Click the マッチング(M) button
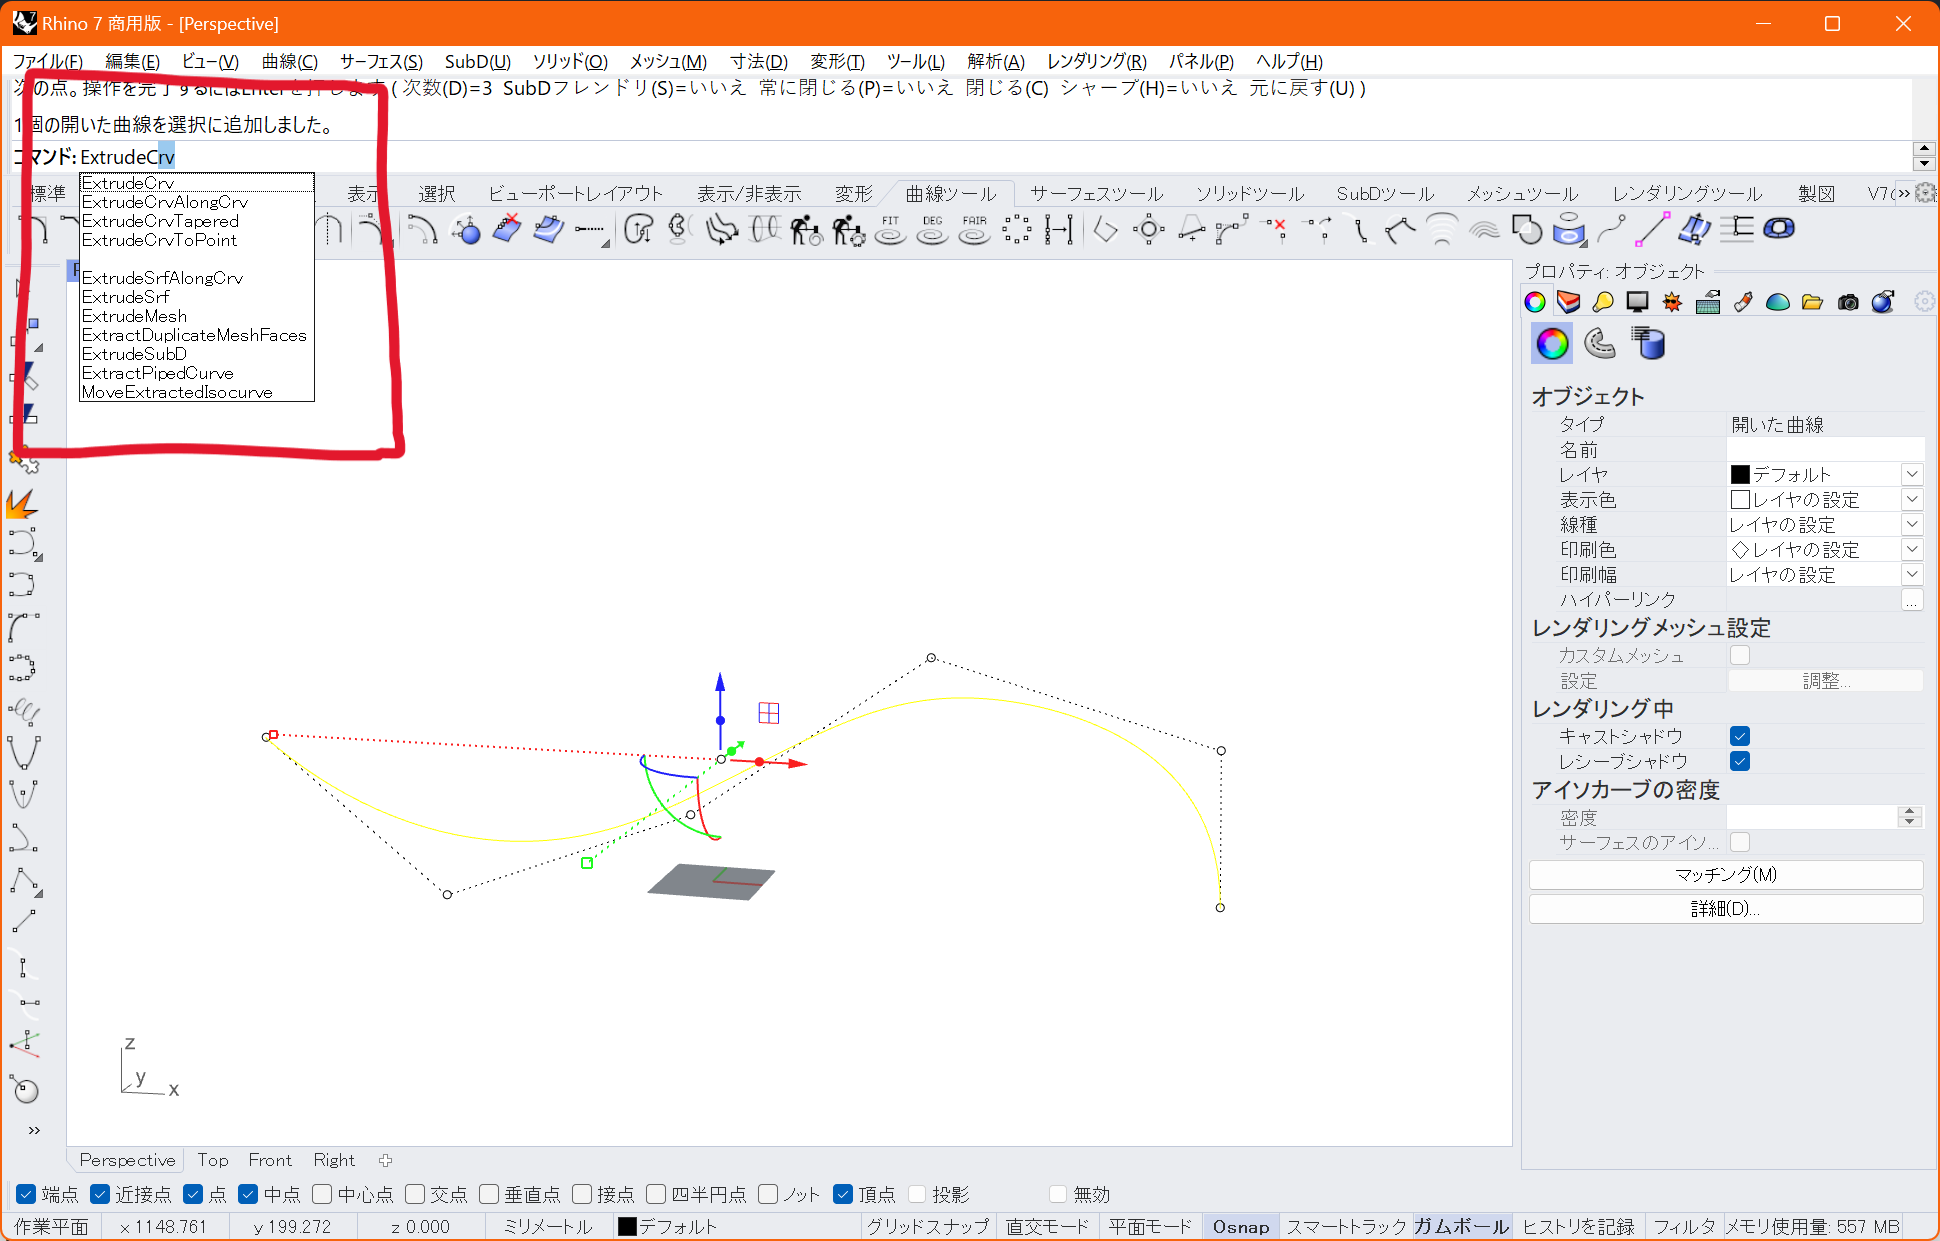Viewport: 1940px width, 1241px height. [x=1725, y=875]
